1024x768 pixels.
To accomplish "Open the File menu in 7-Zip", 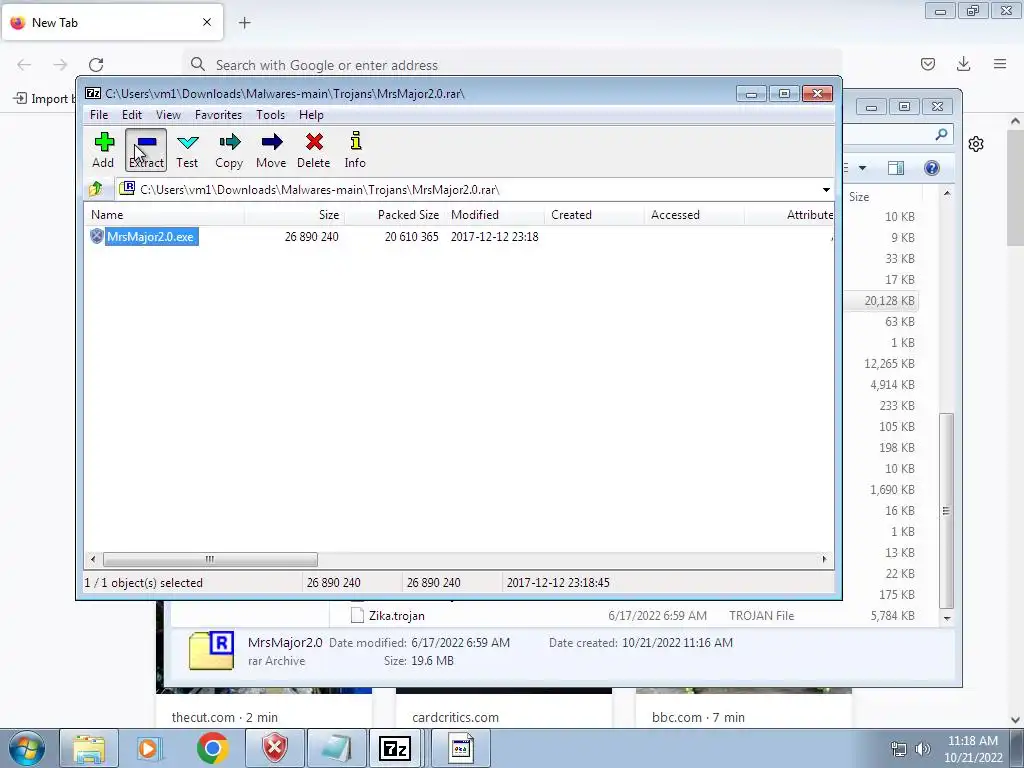I will [x=99, y=115].
